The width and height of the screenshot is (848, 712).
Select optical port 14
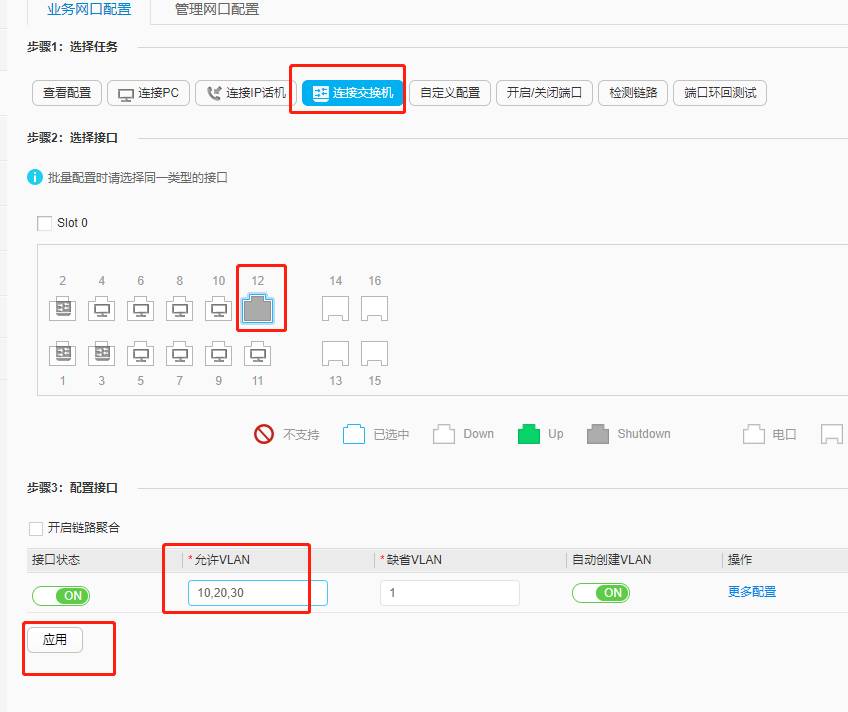coord(335,309)
